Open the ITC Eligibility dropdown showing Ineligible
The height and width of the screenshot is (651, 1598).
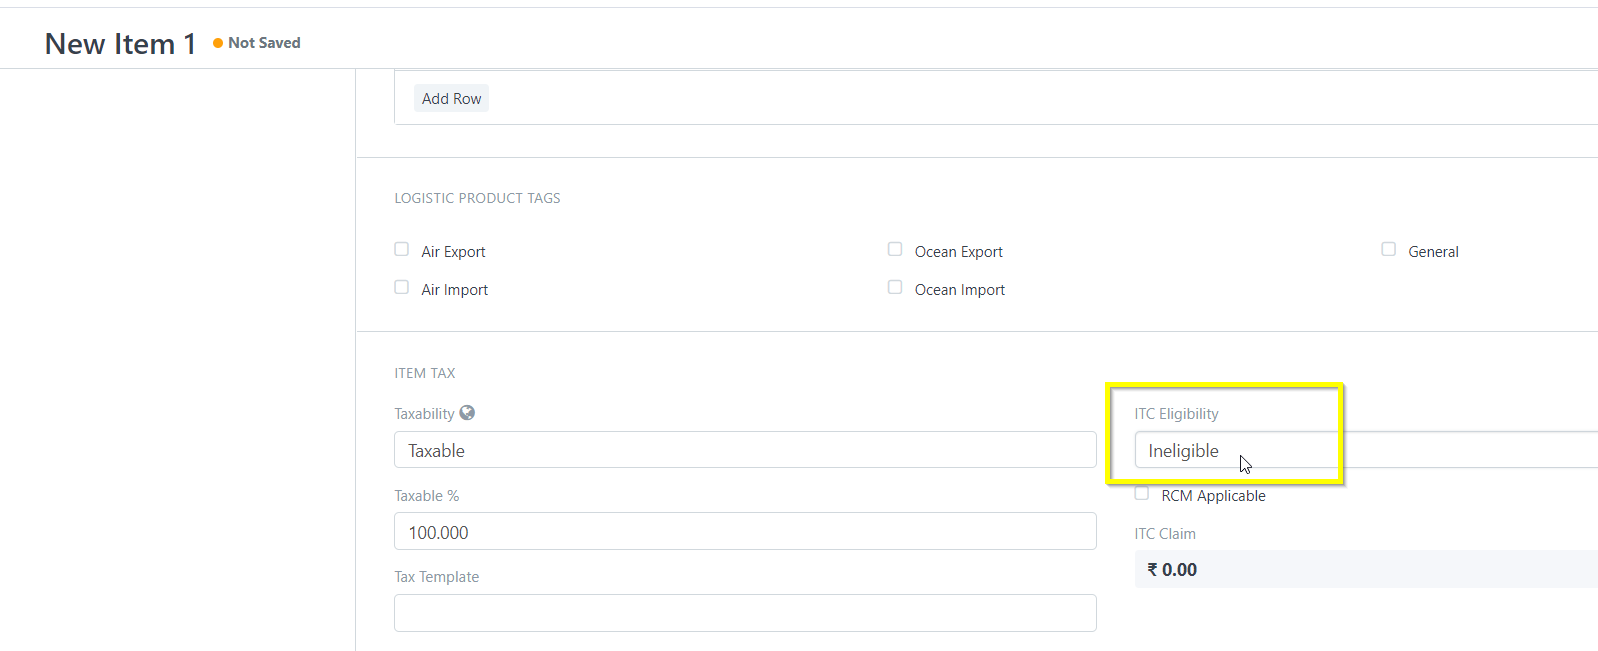pyautogui.click(x=1366, y=450)
